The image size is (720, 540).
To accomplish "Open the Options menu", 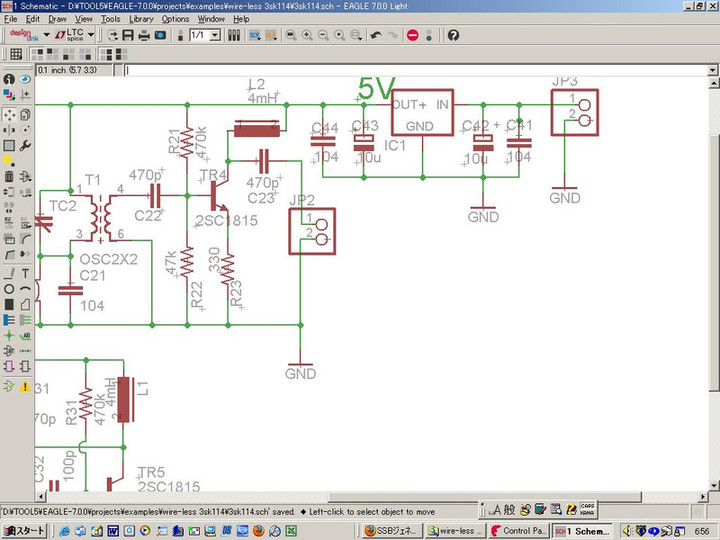I will pyautogui.click(x=175, y=19).
